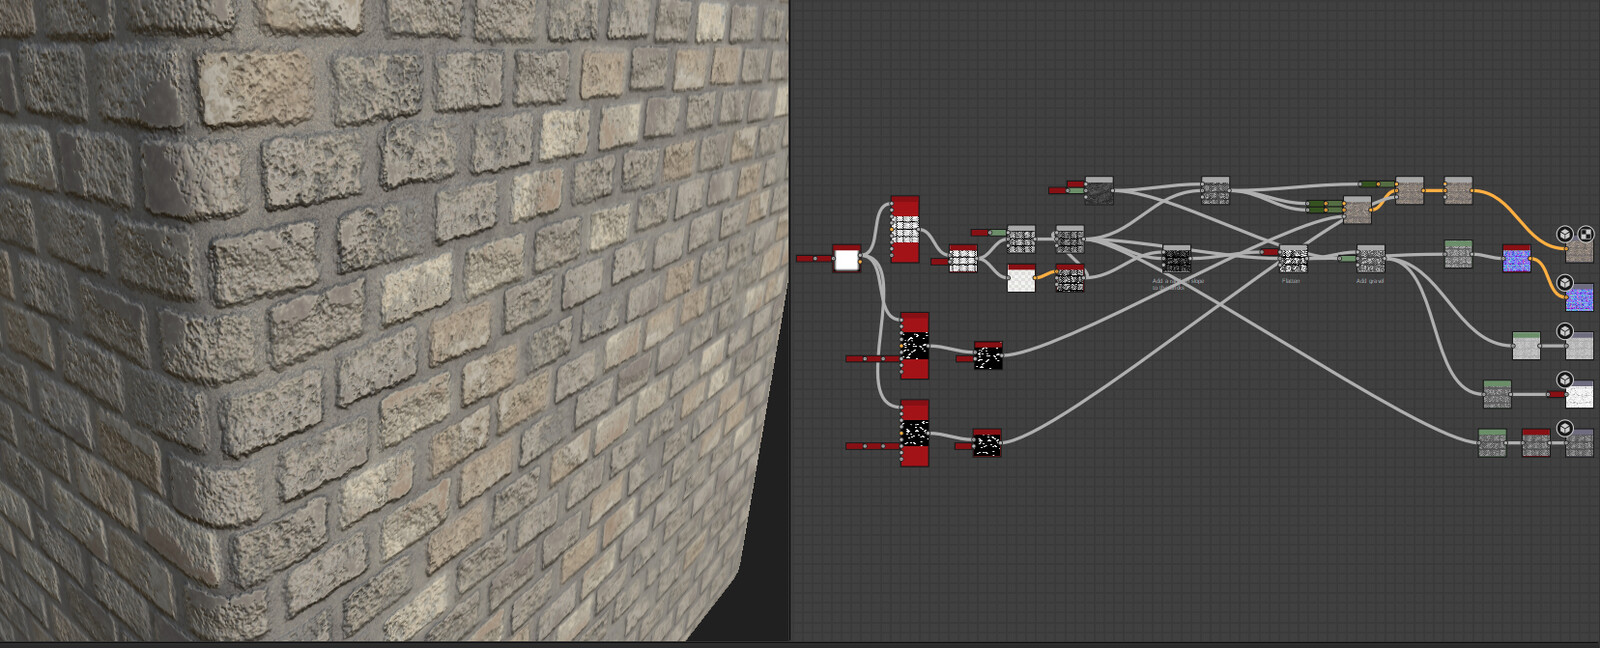
Task: Select the white transparent checkerboard node
Action: [1021, 278]
